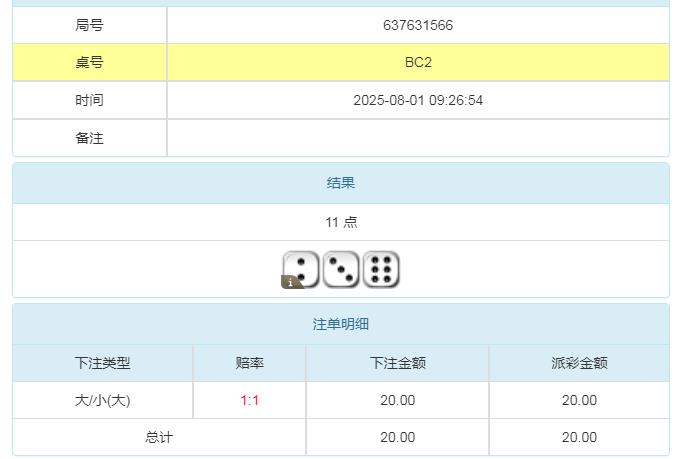Click the die showing two dots

pyautogui.click(x=302, y=268)
